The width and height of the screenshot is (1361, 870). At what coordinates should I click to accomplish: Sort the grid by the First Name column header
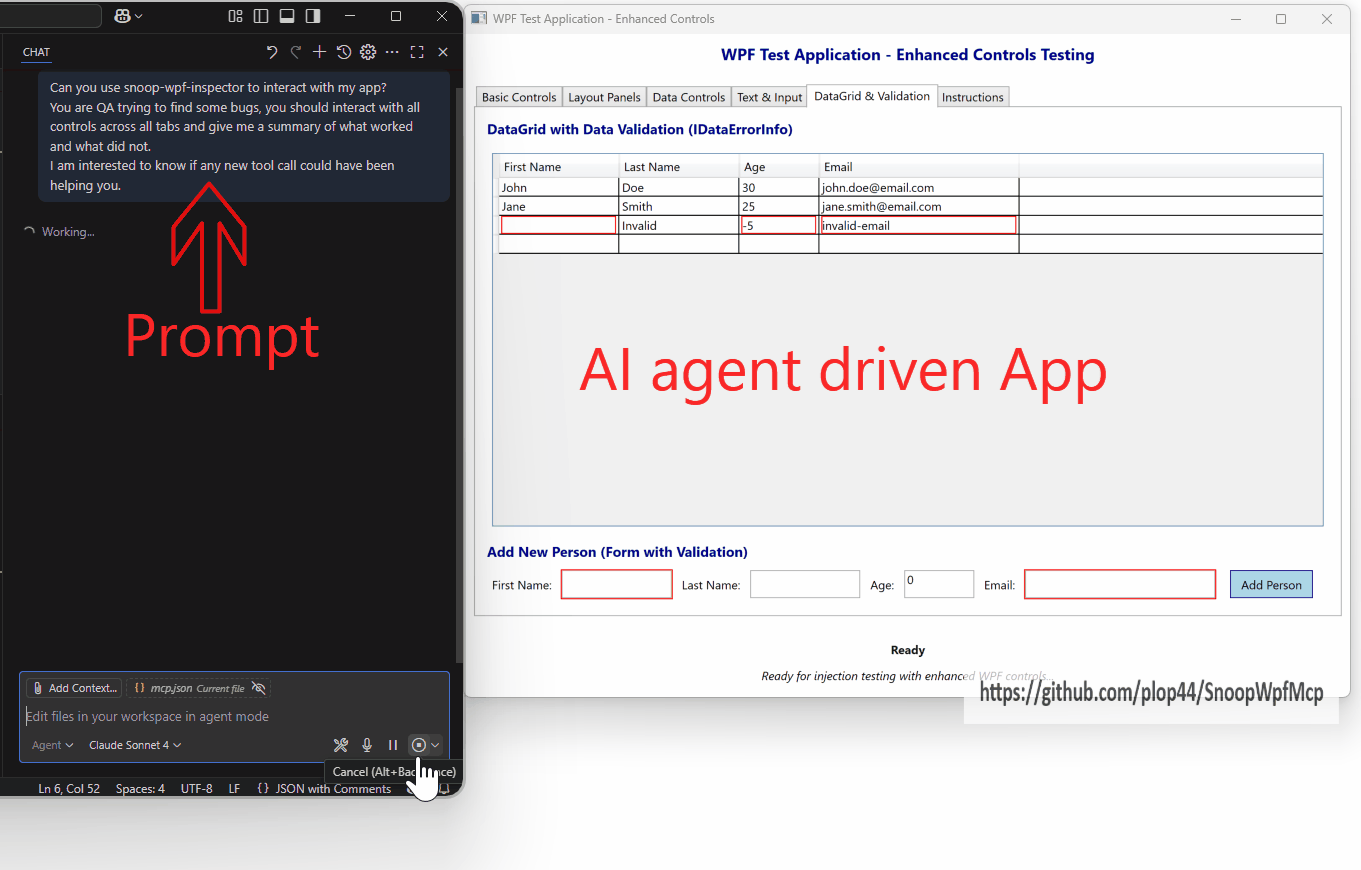click(558, 167)
